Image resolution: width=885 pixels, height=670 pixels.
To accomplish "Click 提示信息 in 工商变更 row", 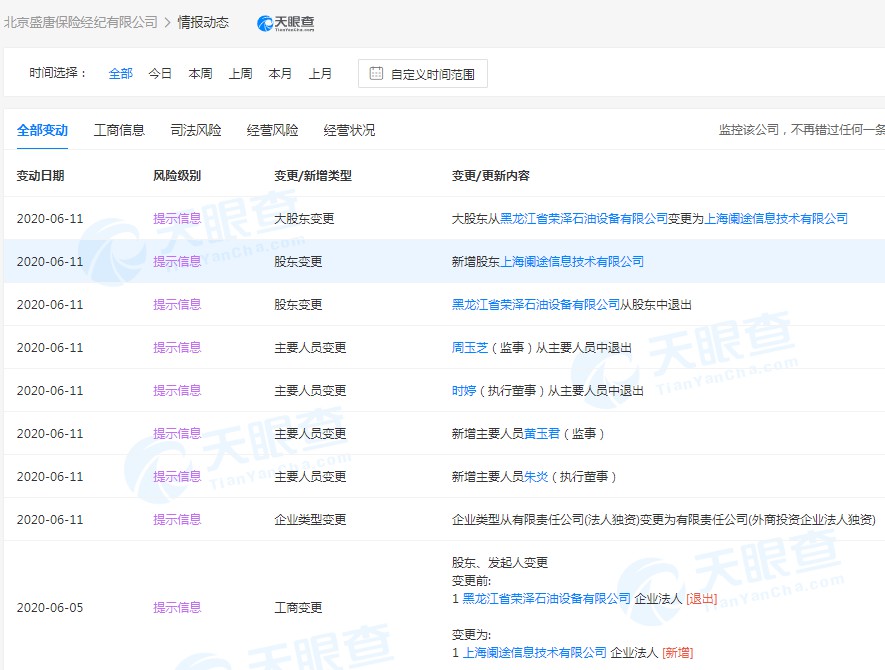I will tap(177, 607).
